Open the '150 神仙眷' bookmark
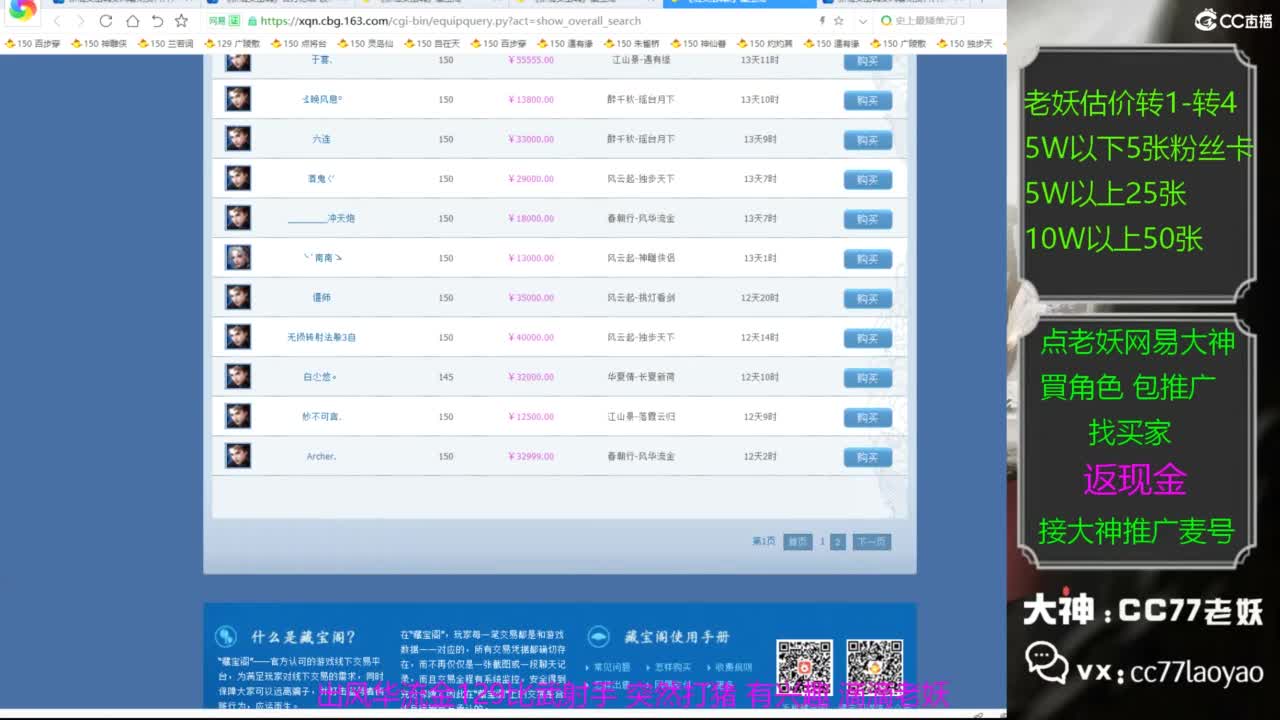This screenshot has width=1280, height=720. 697,44
